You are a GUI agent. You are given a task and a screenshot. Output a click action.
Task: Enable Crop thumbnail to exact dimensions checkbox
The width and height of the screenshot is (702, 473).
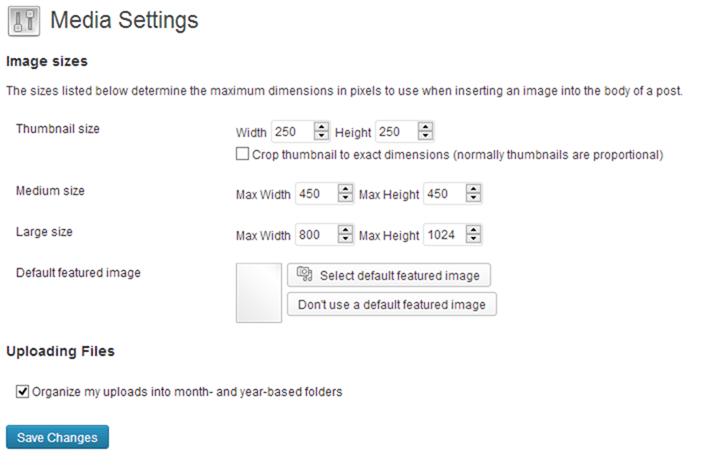(x=242, y=154)
